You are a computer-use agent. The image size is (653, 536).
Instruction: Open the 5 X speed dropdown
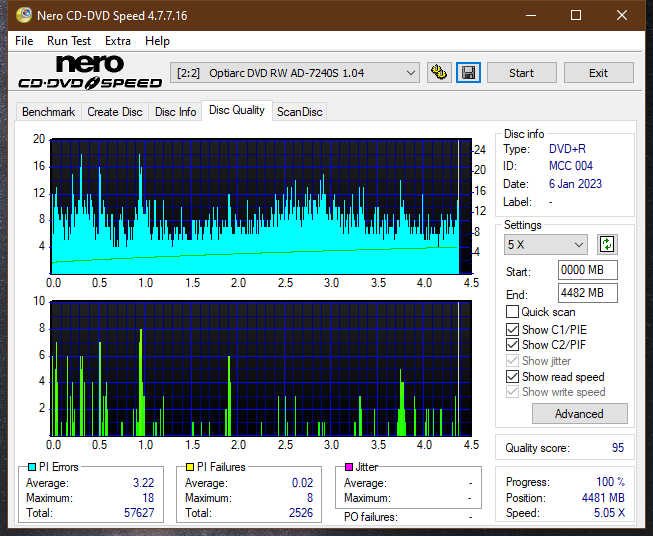(x=546, y=244)
